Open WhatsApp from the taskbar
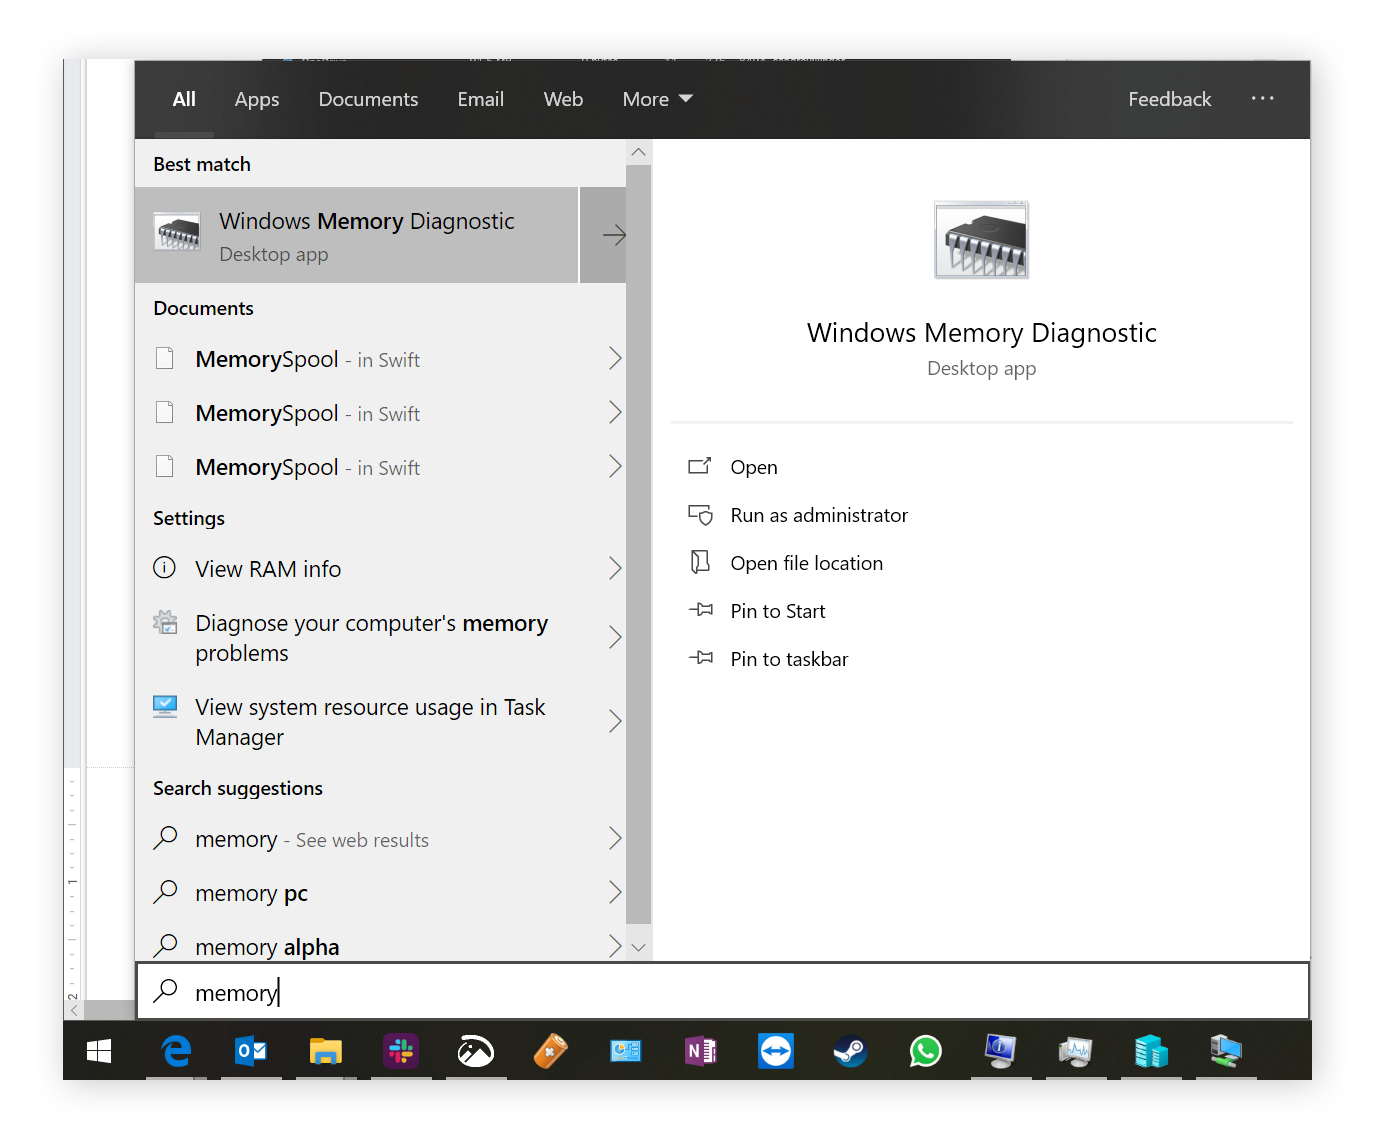Viewport: 1374px width, 1139px height. tap(925, 1051)
